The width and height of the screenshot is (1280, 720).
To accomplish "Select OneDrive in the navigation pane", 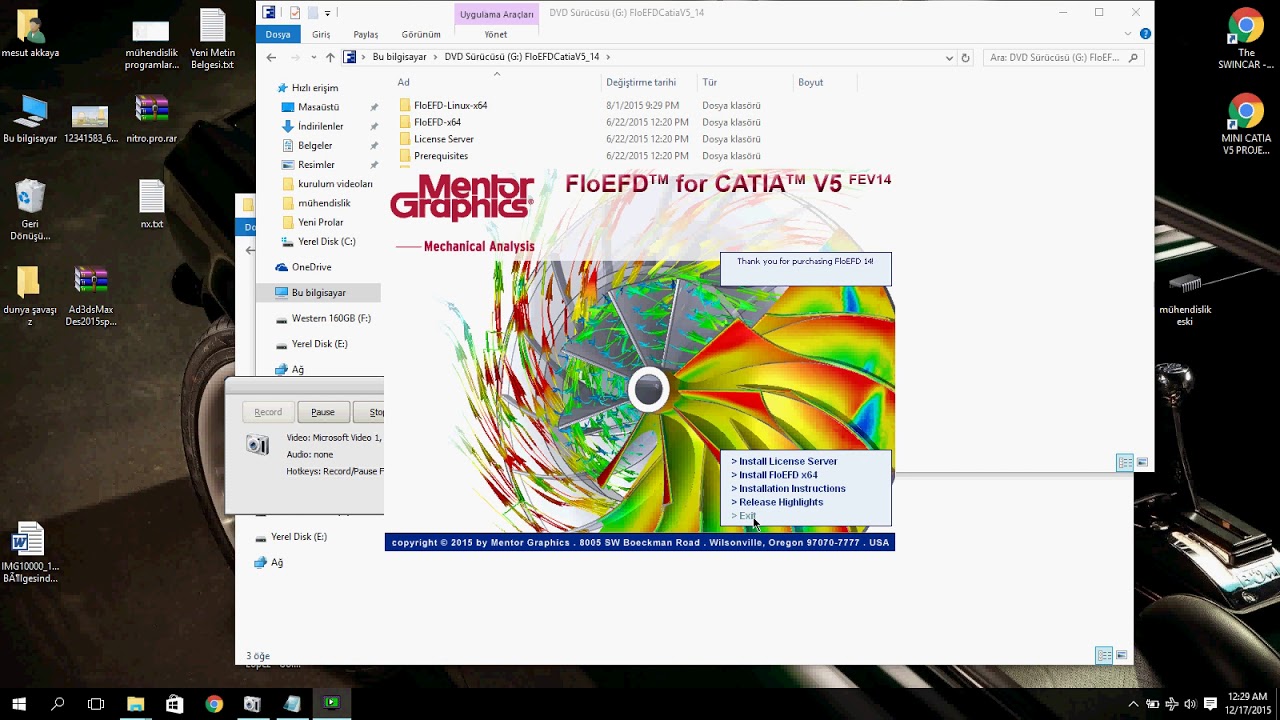I will [311, 267].
